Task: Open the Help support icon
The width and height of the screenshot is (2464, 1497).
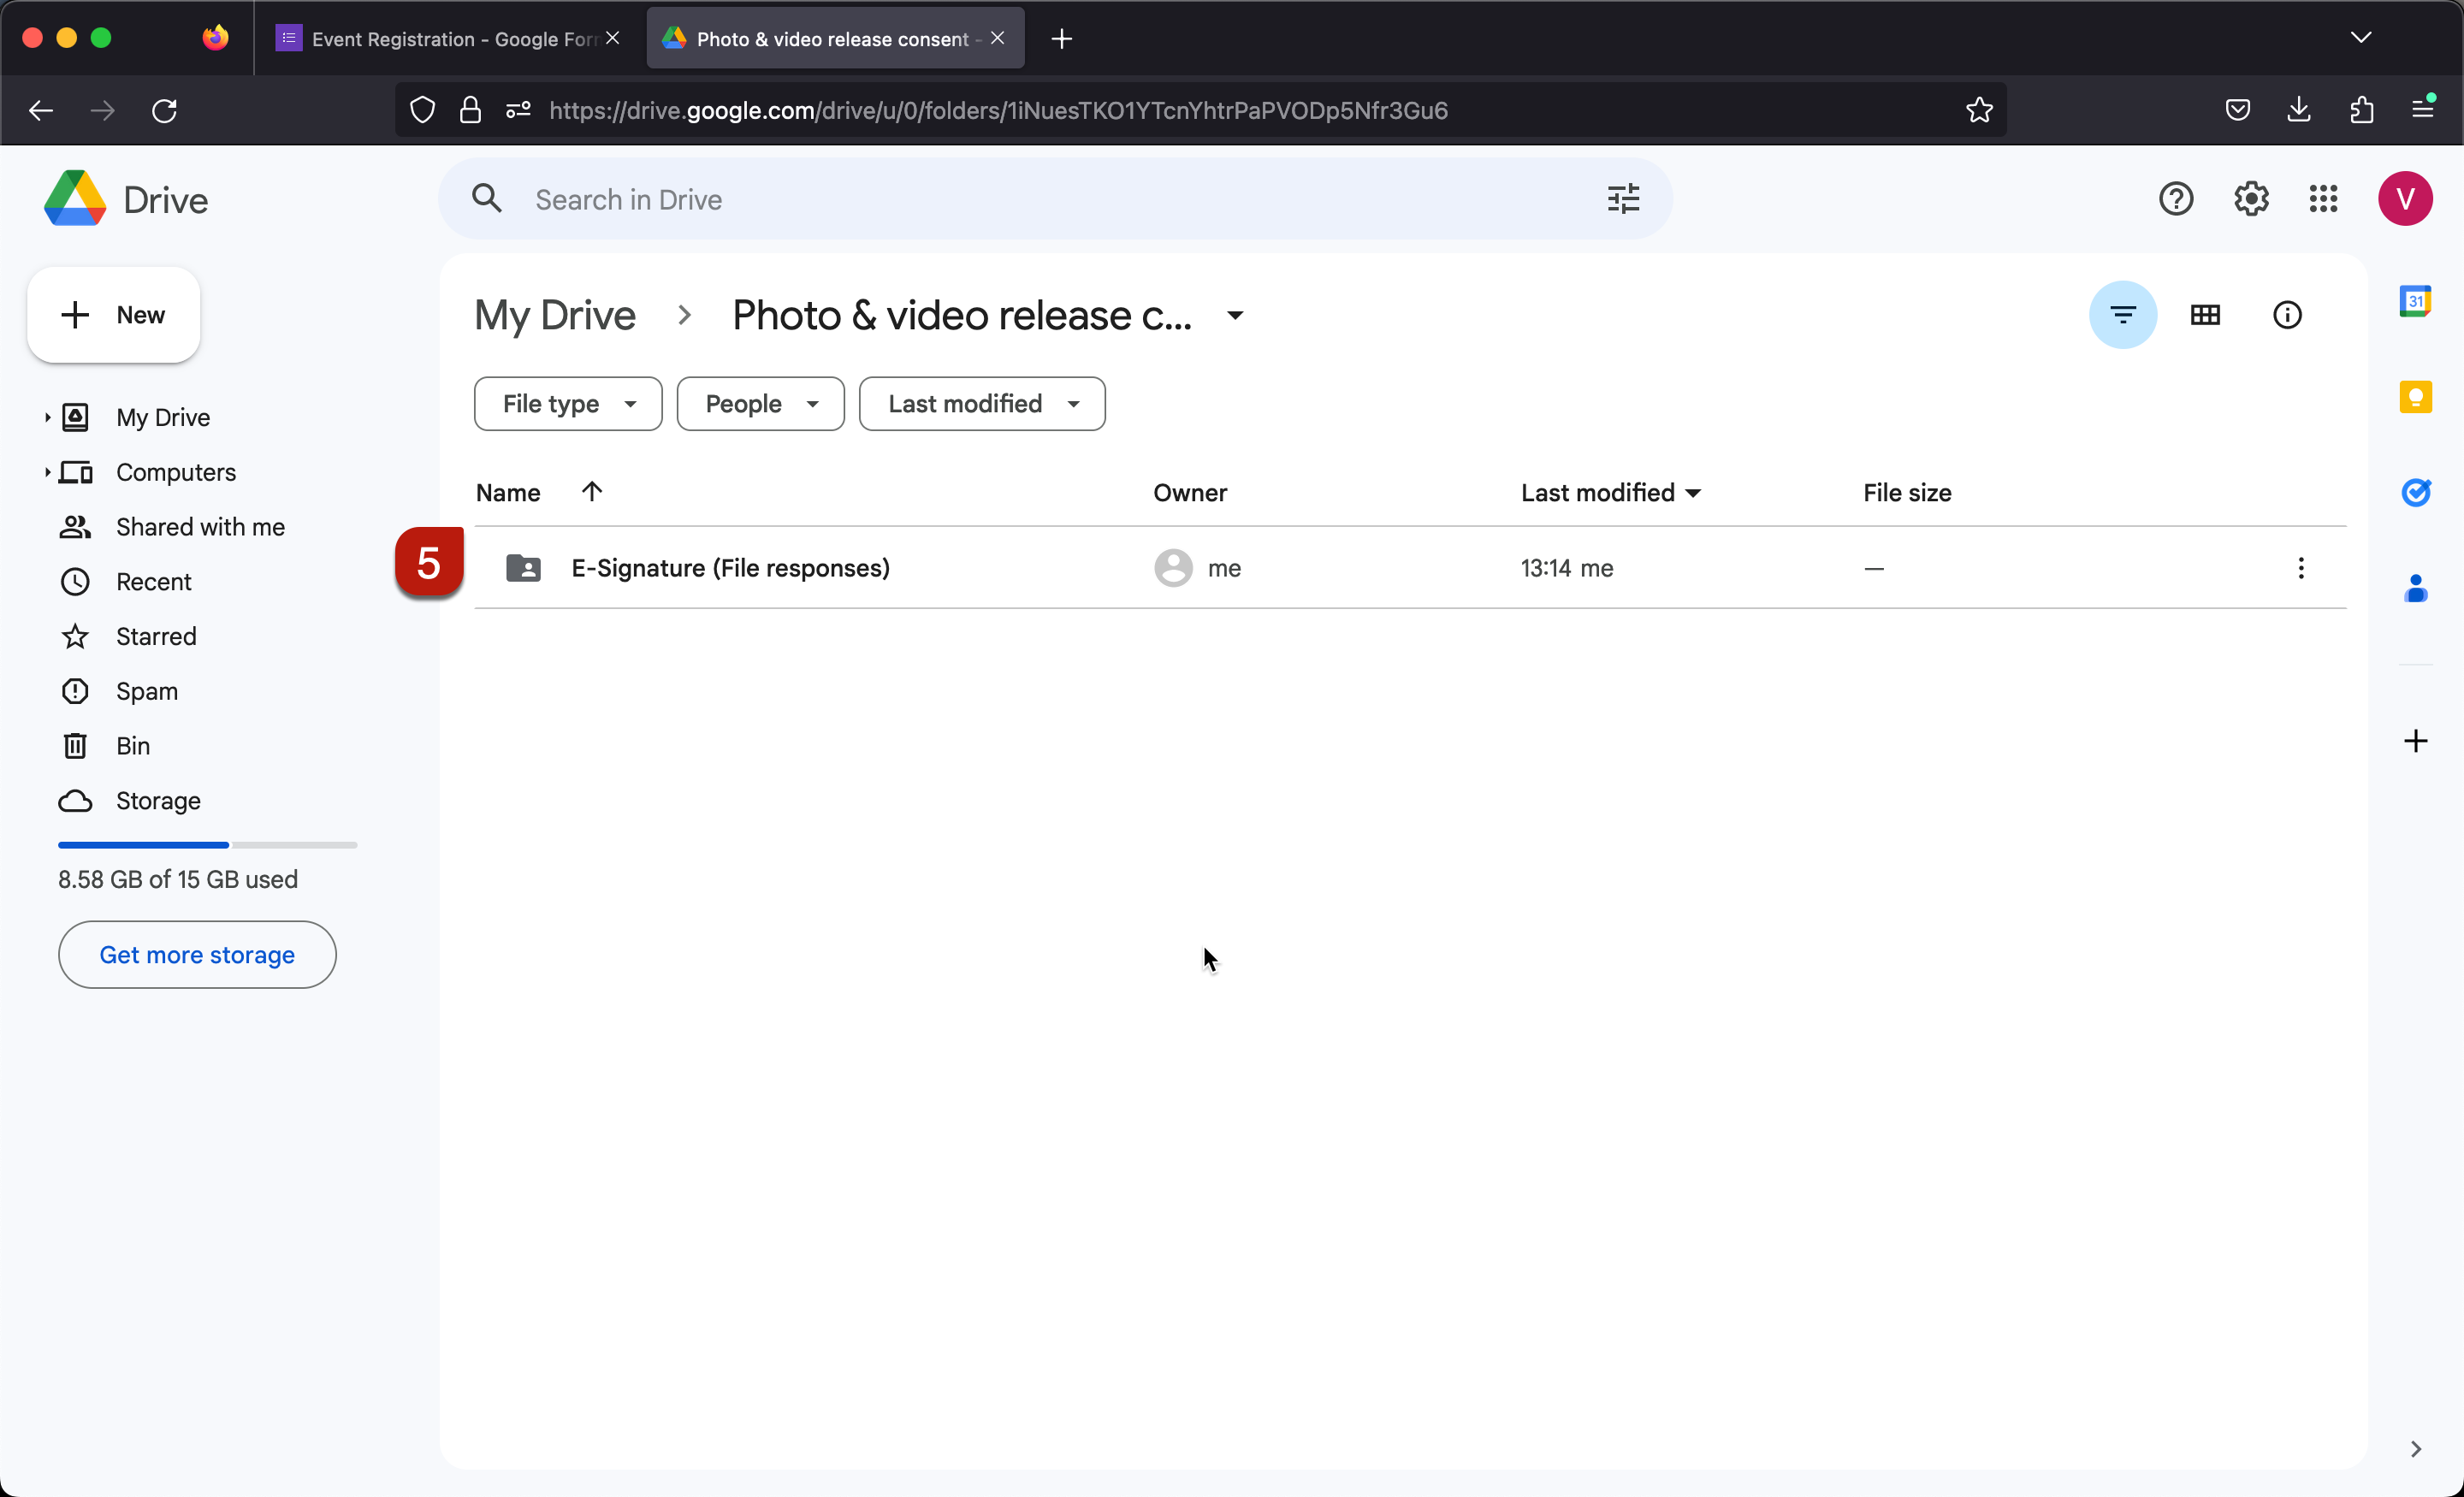Action: pyautogui.click(x=2176, y=198)
